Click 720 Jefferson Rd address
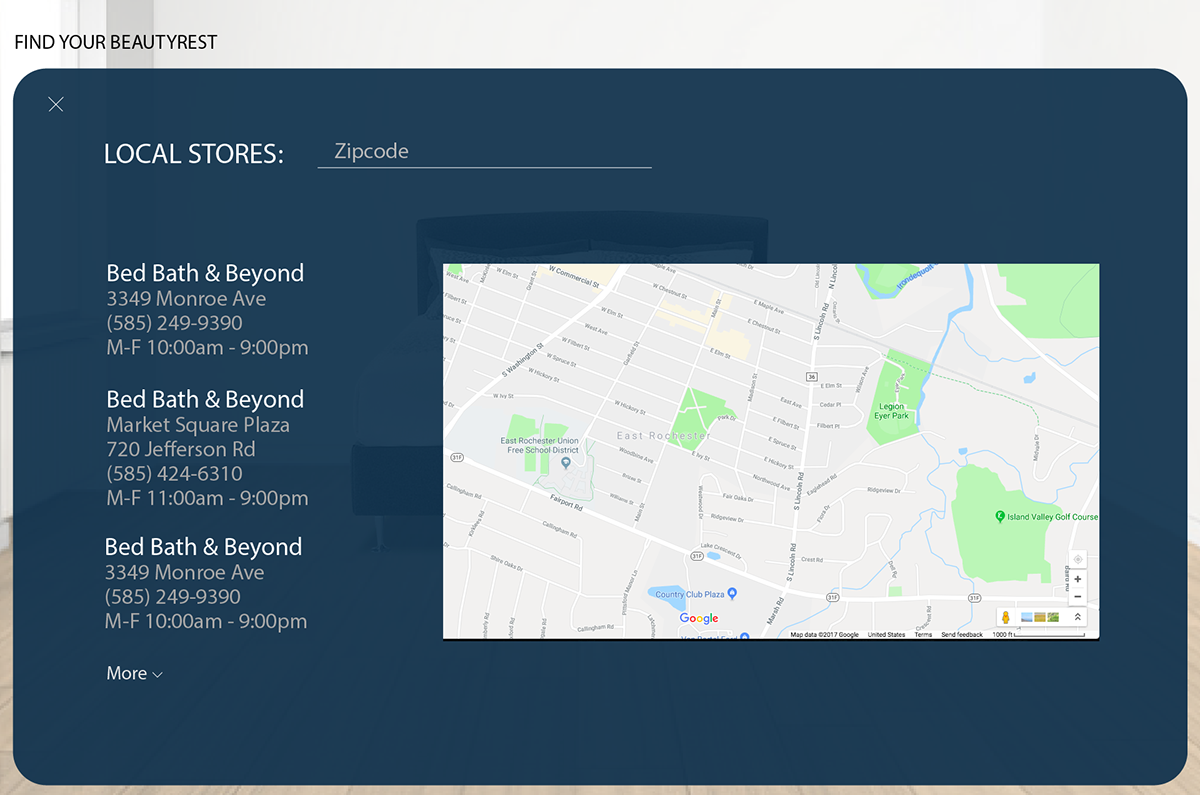The image size is (1200, 795). pyautogui.click(x=181, y=449)
